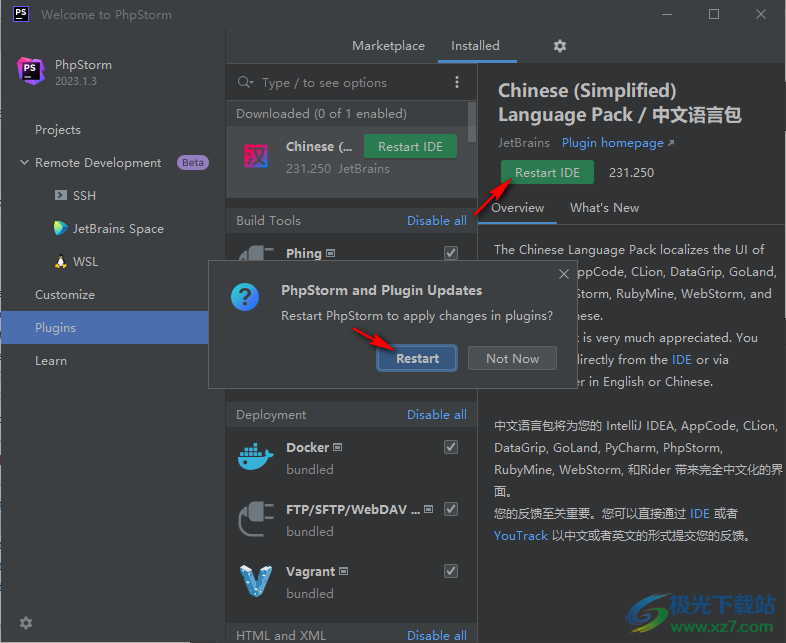Toggle the Docker plugin checkbox

(451, 447)
